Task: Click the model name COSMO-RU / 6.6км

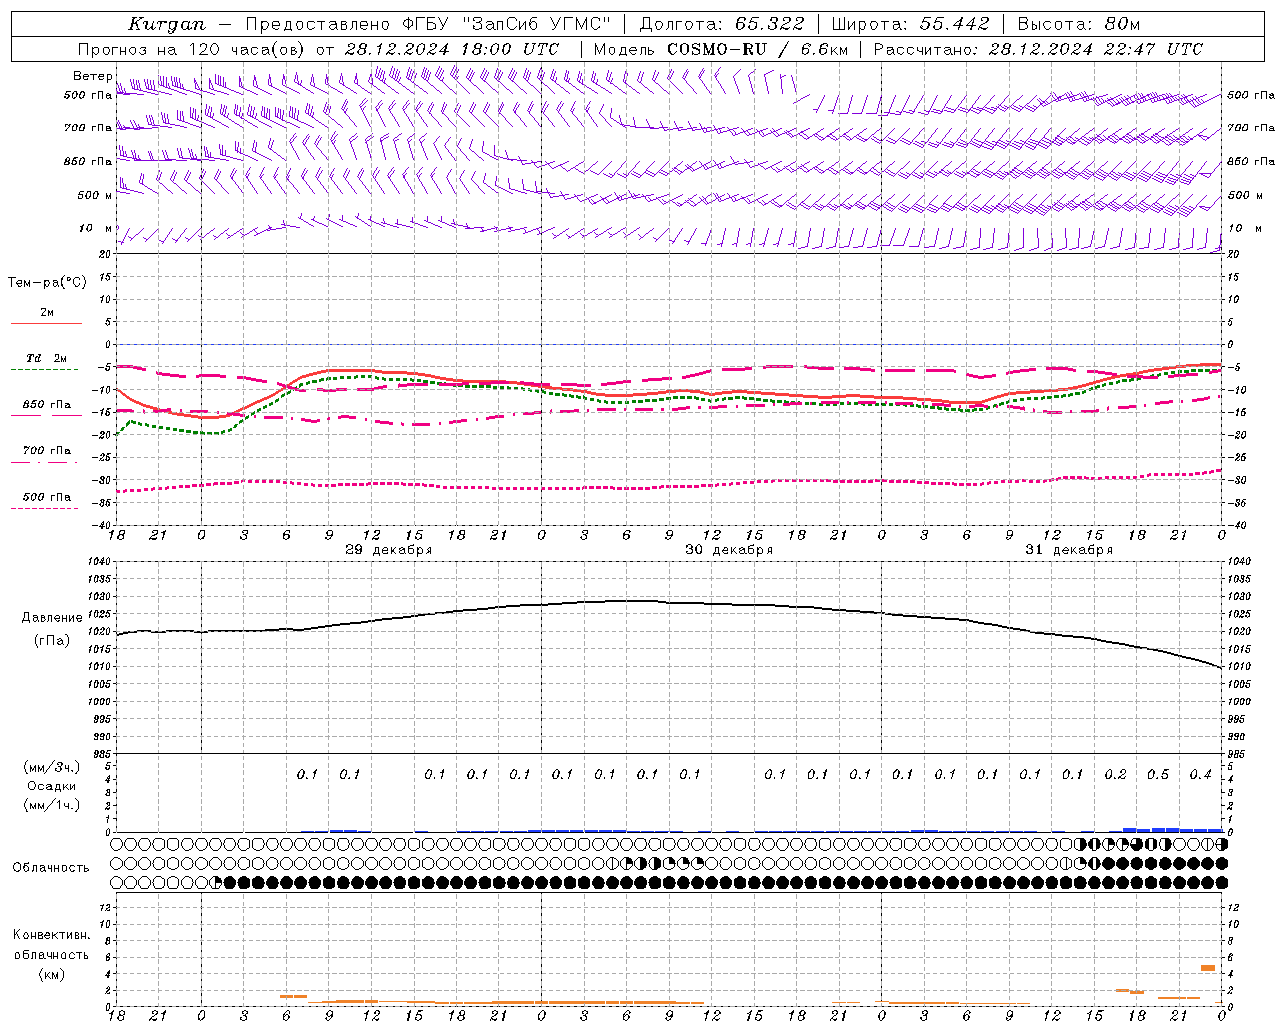Action: [x=758, y=49]
